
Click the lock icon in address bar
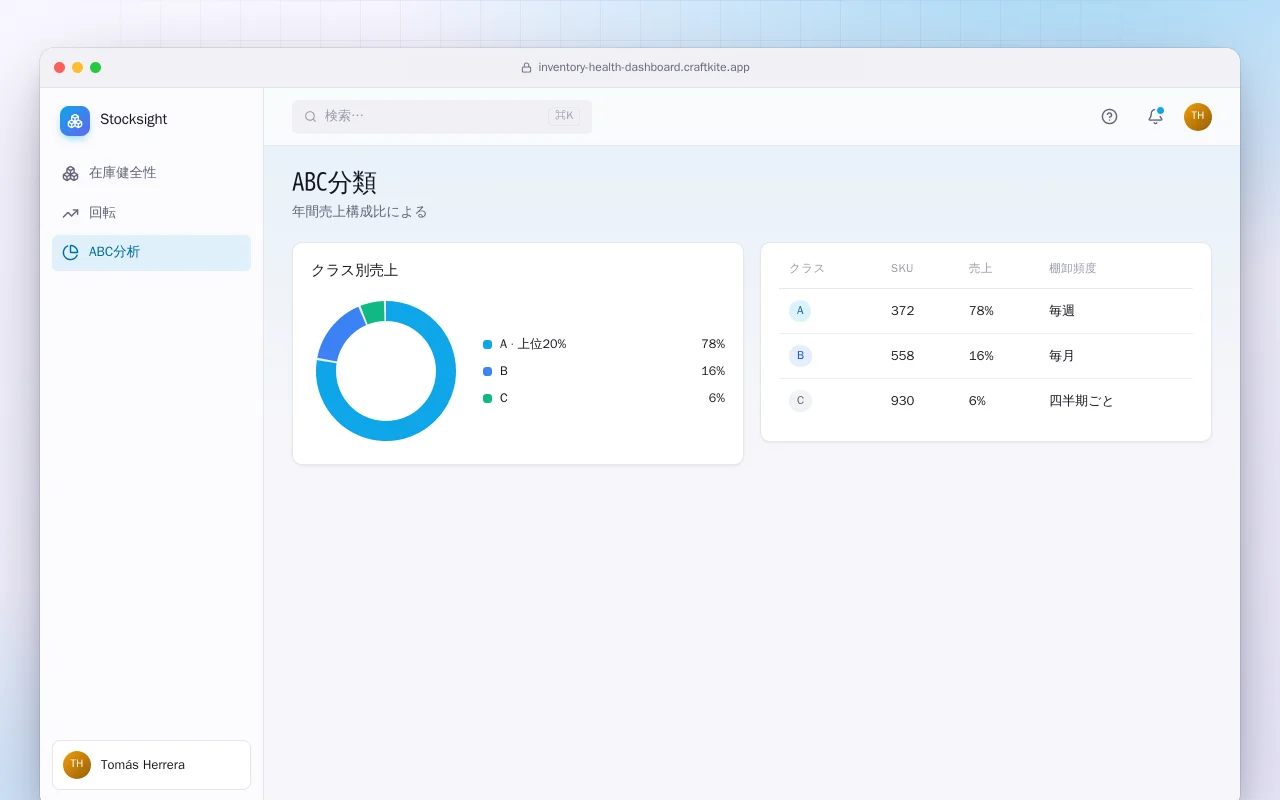[526, 68]
